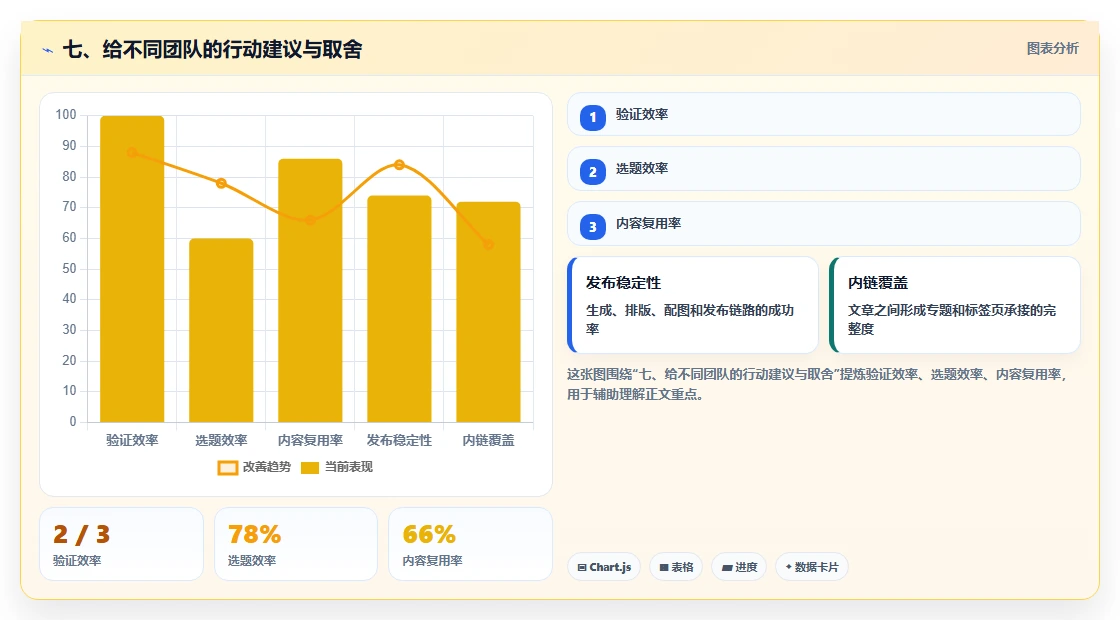This screenshot has height=620, width=1120.
Task: Click the 验证效率 bar in the chart
Action: click(132, 269)
